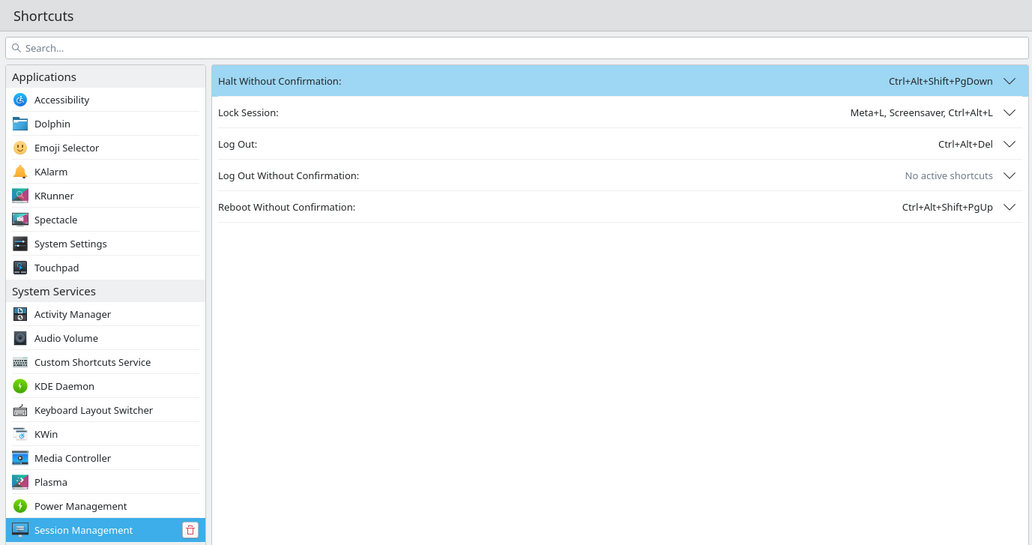Image resolution: width=1032 pixels, height=545 pixels.
Task: Click the Audio Volume speaker icon
Action: [x=20, y=338]
